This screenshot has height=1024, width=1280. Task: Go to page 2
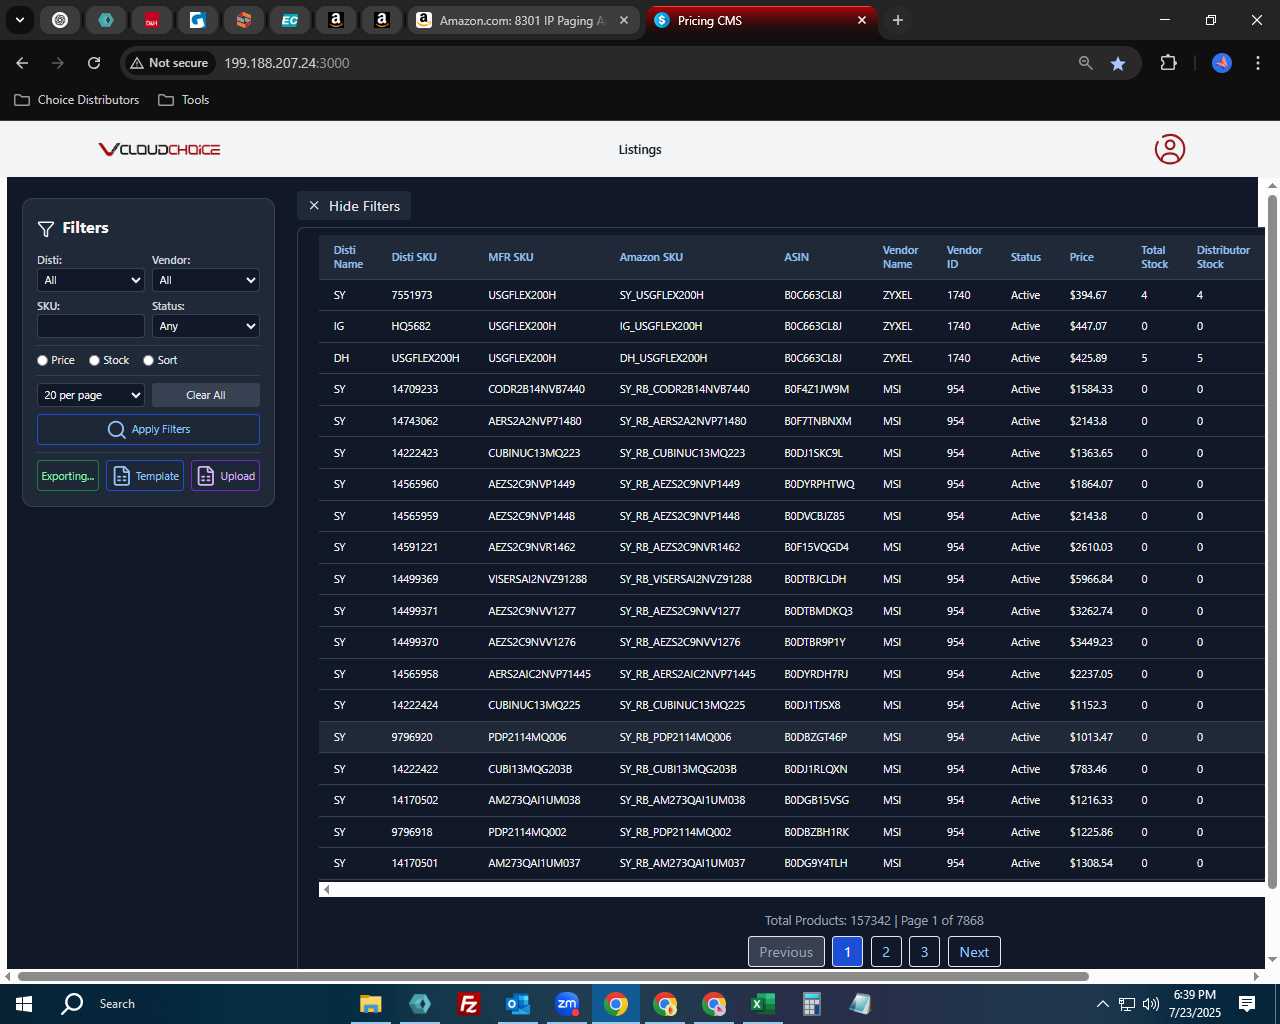click(886, 952)
